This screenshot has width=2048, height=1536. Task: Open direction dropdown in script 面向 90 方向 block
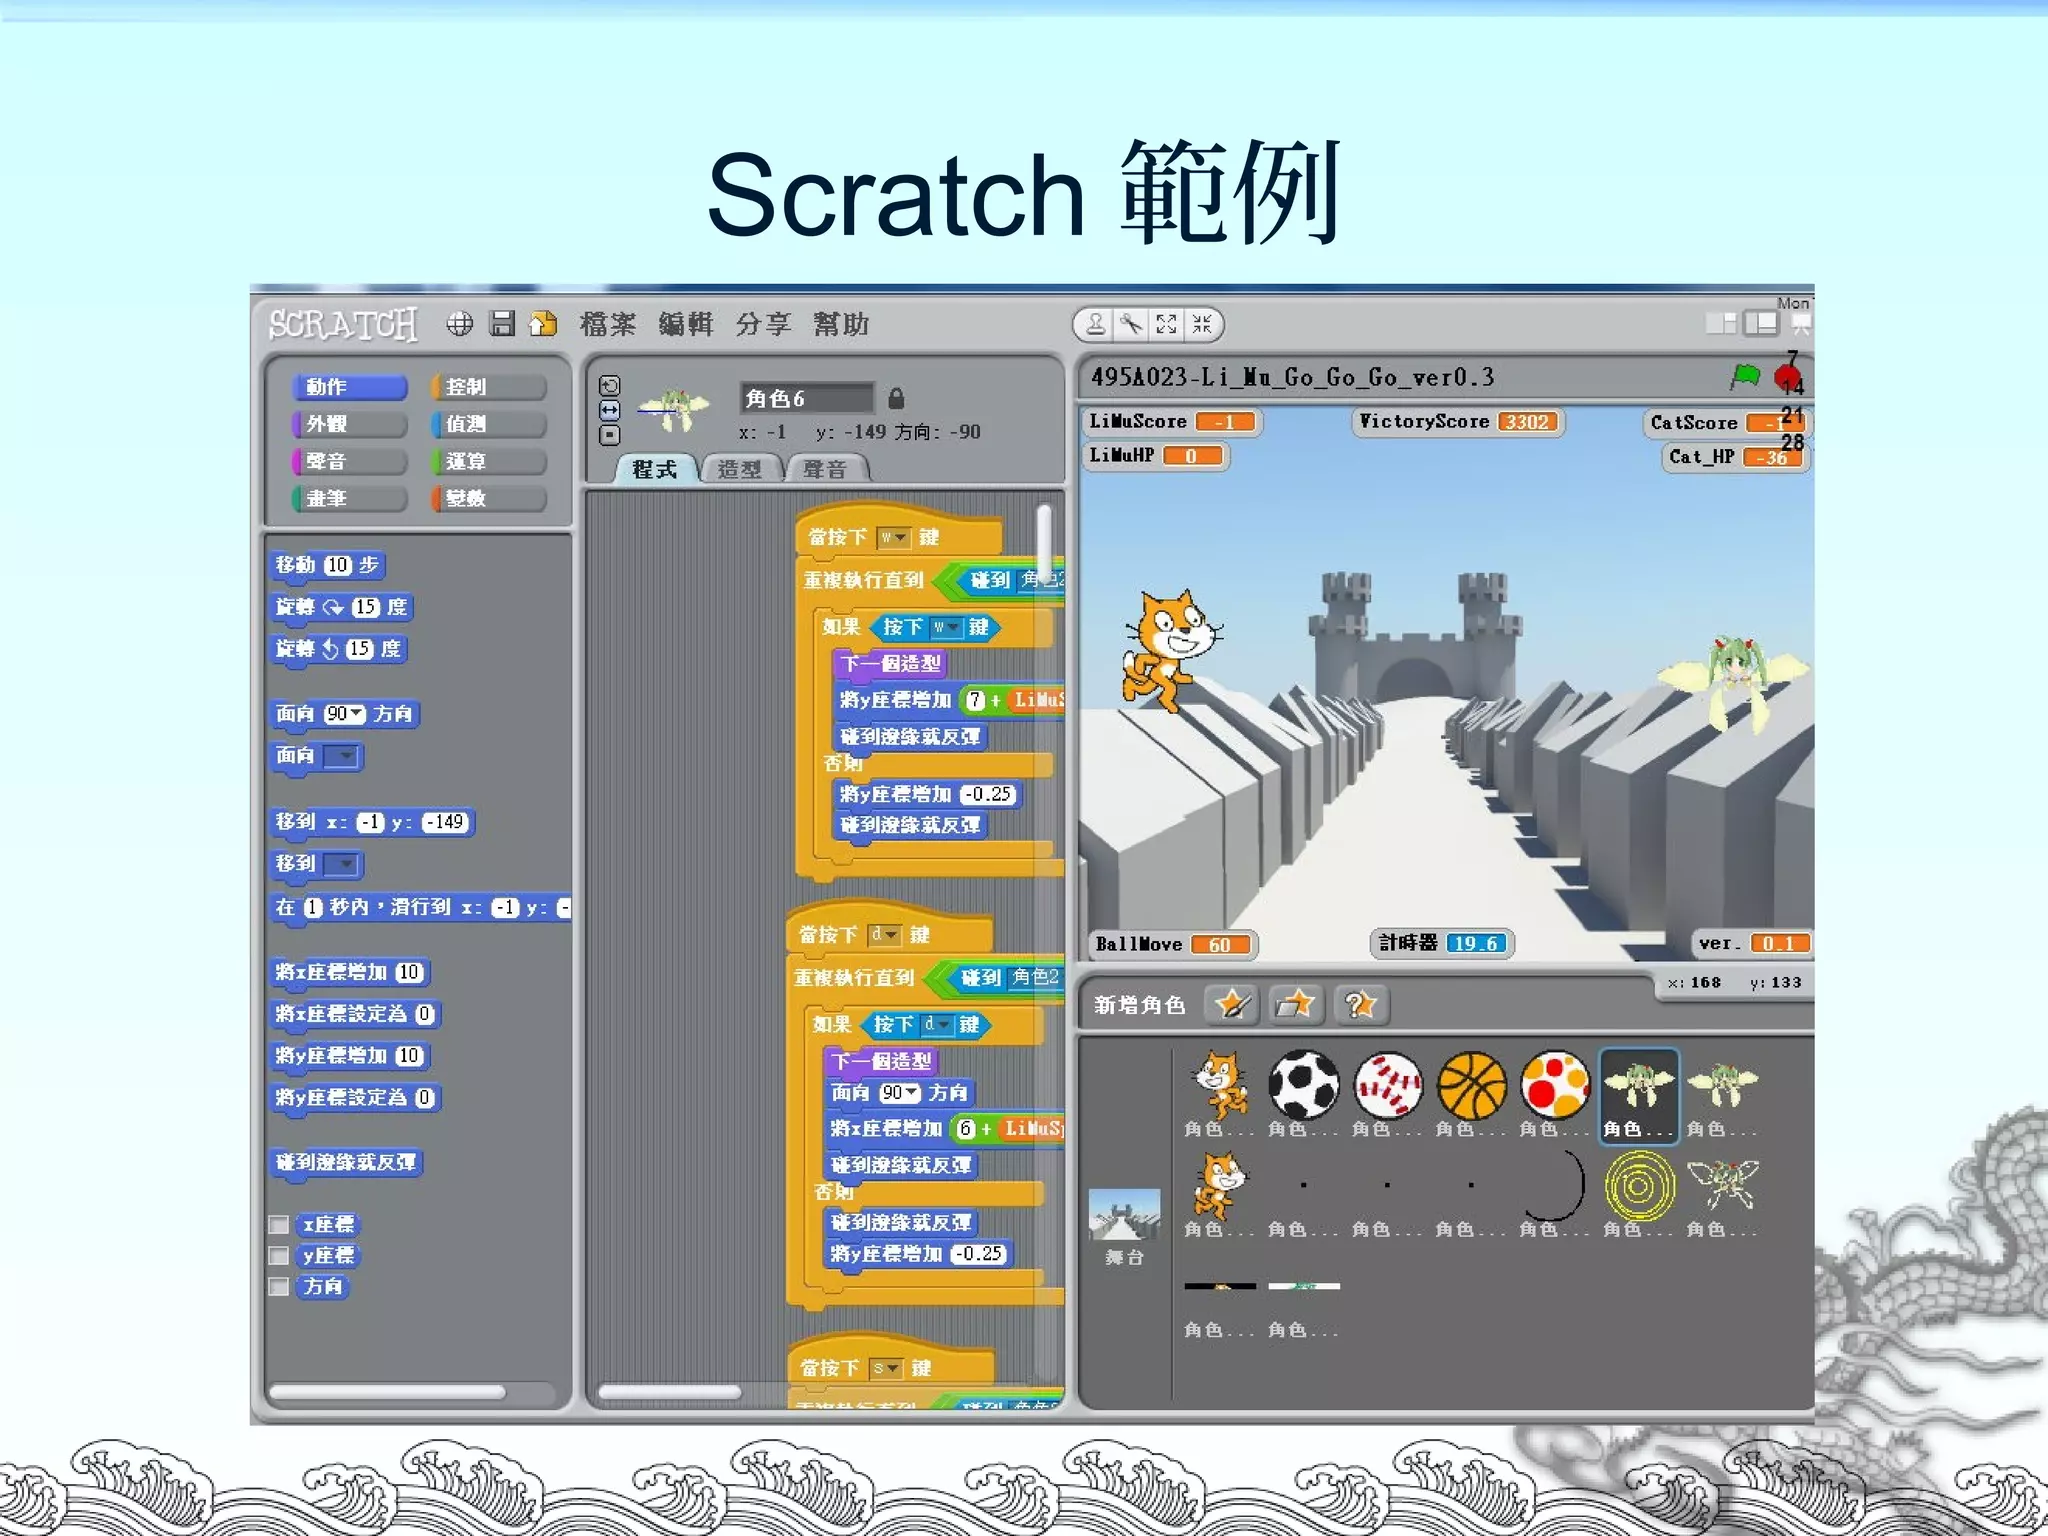pos(912,1093)
